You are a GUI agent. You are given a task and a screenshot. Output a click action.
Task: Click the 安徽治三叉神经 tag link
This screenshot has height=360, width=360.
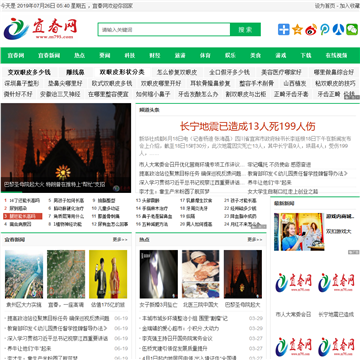pyautogui.click(x=60, y=94)
